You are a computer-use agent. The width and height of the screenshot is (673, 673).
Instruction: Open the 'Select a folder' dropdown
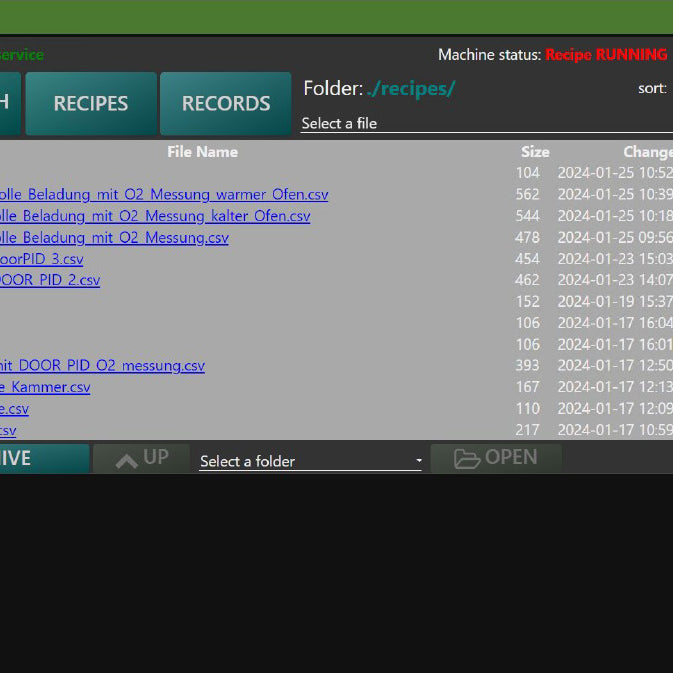point(310,461)
